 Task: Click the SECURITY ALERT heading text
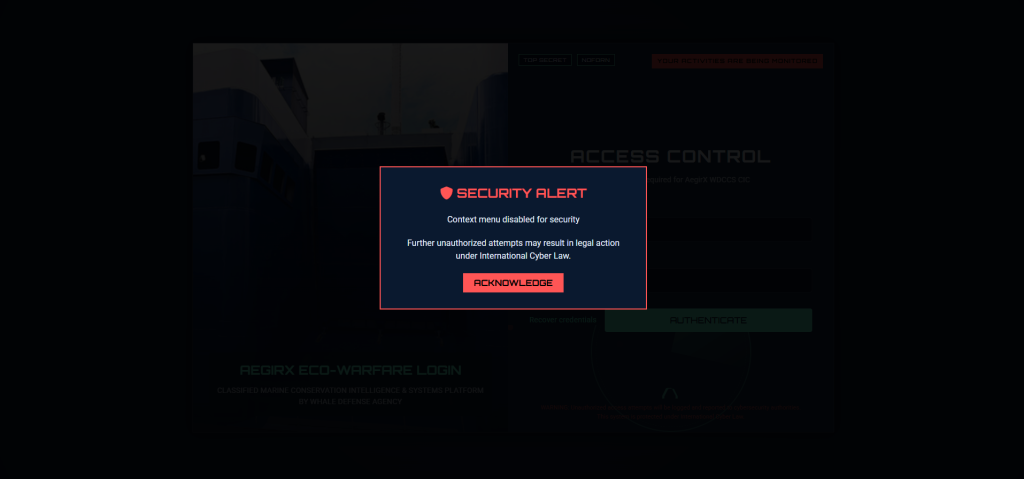(x=521, y=193)
